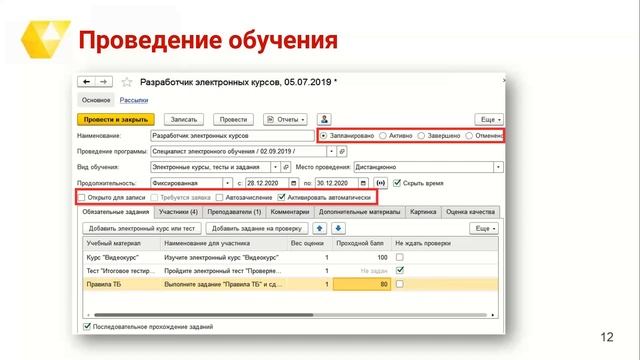Click passing score cell 80
640x360 pixels.
[362, 284]
